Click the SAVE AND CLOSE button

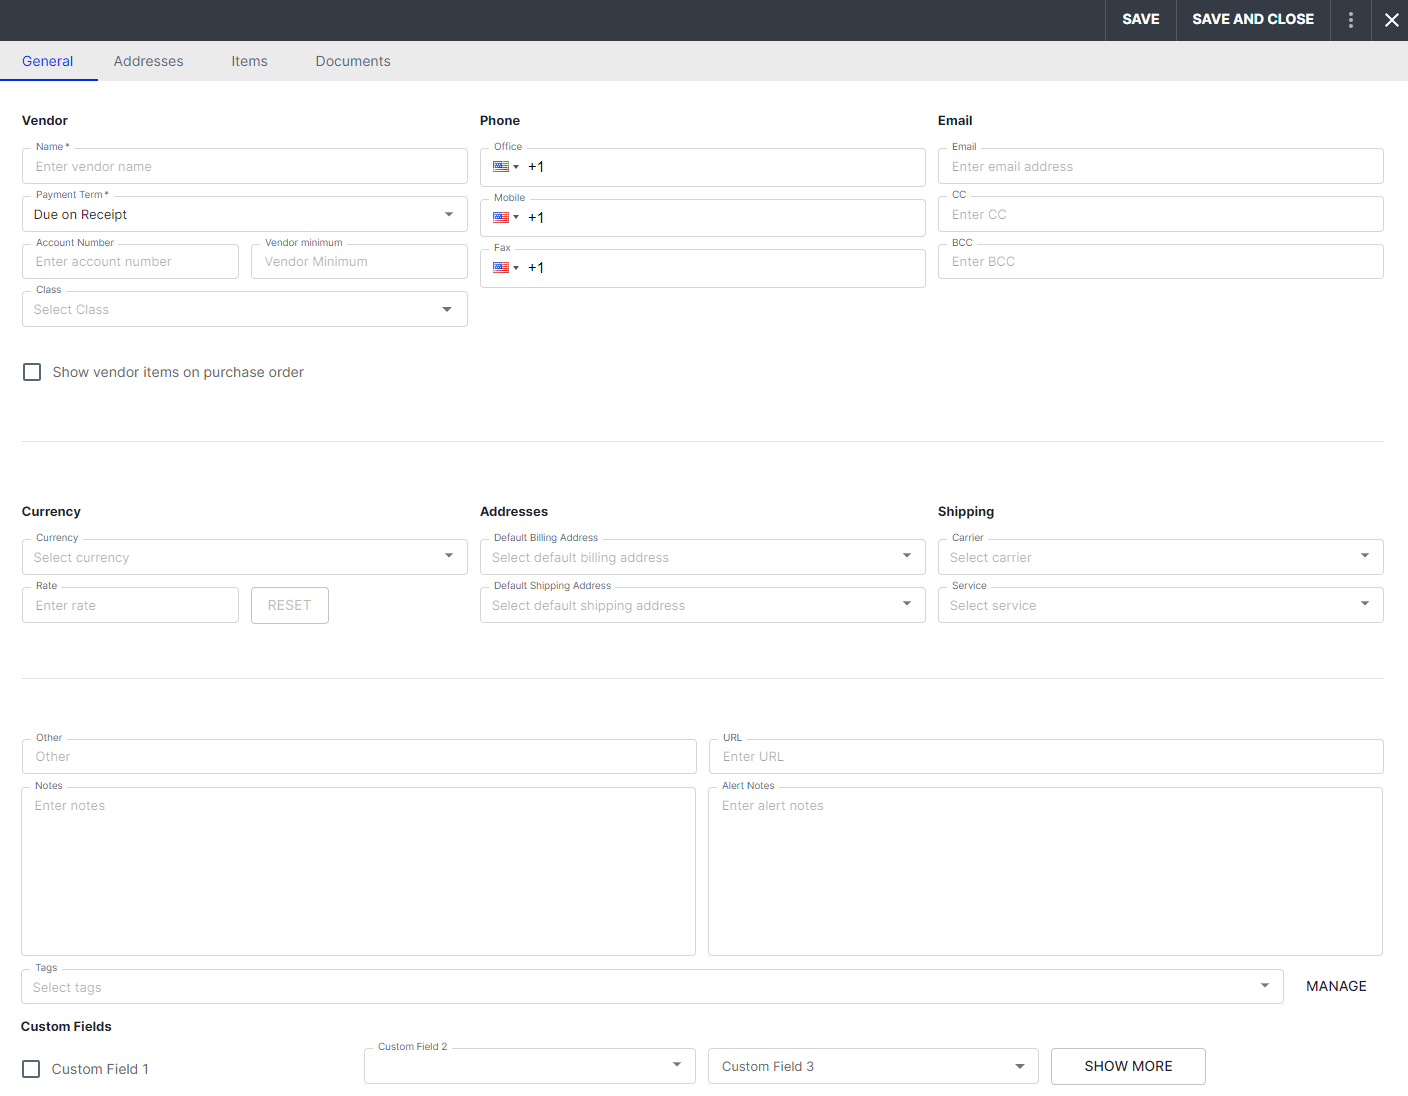(1252, 20)
